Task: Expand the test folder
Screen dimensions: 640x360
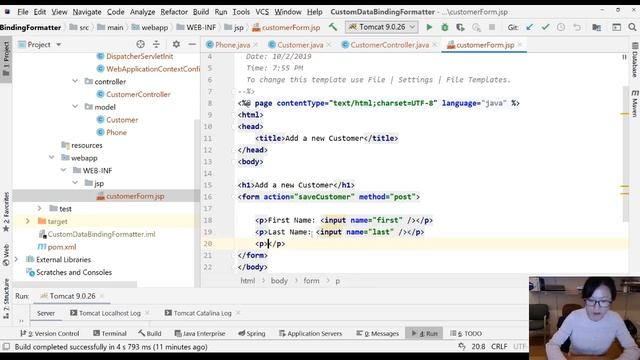Action: point(40,209)
